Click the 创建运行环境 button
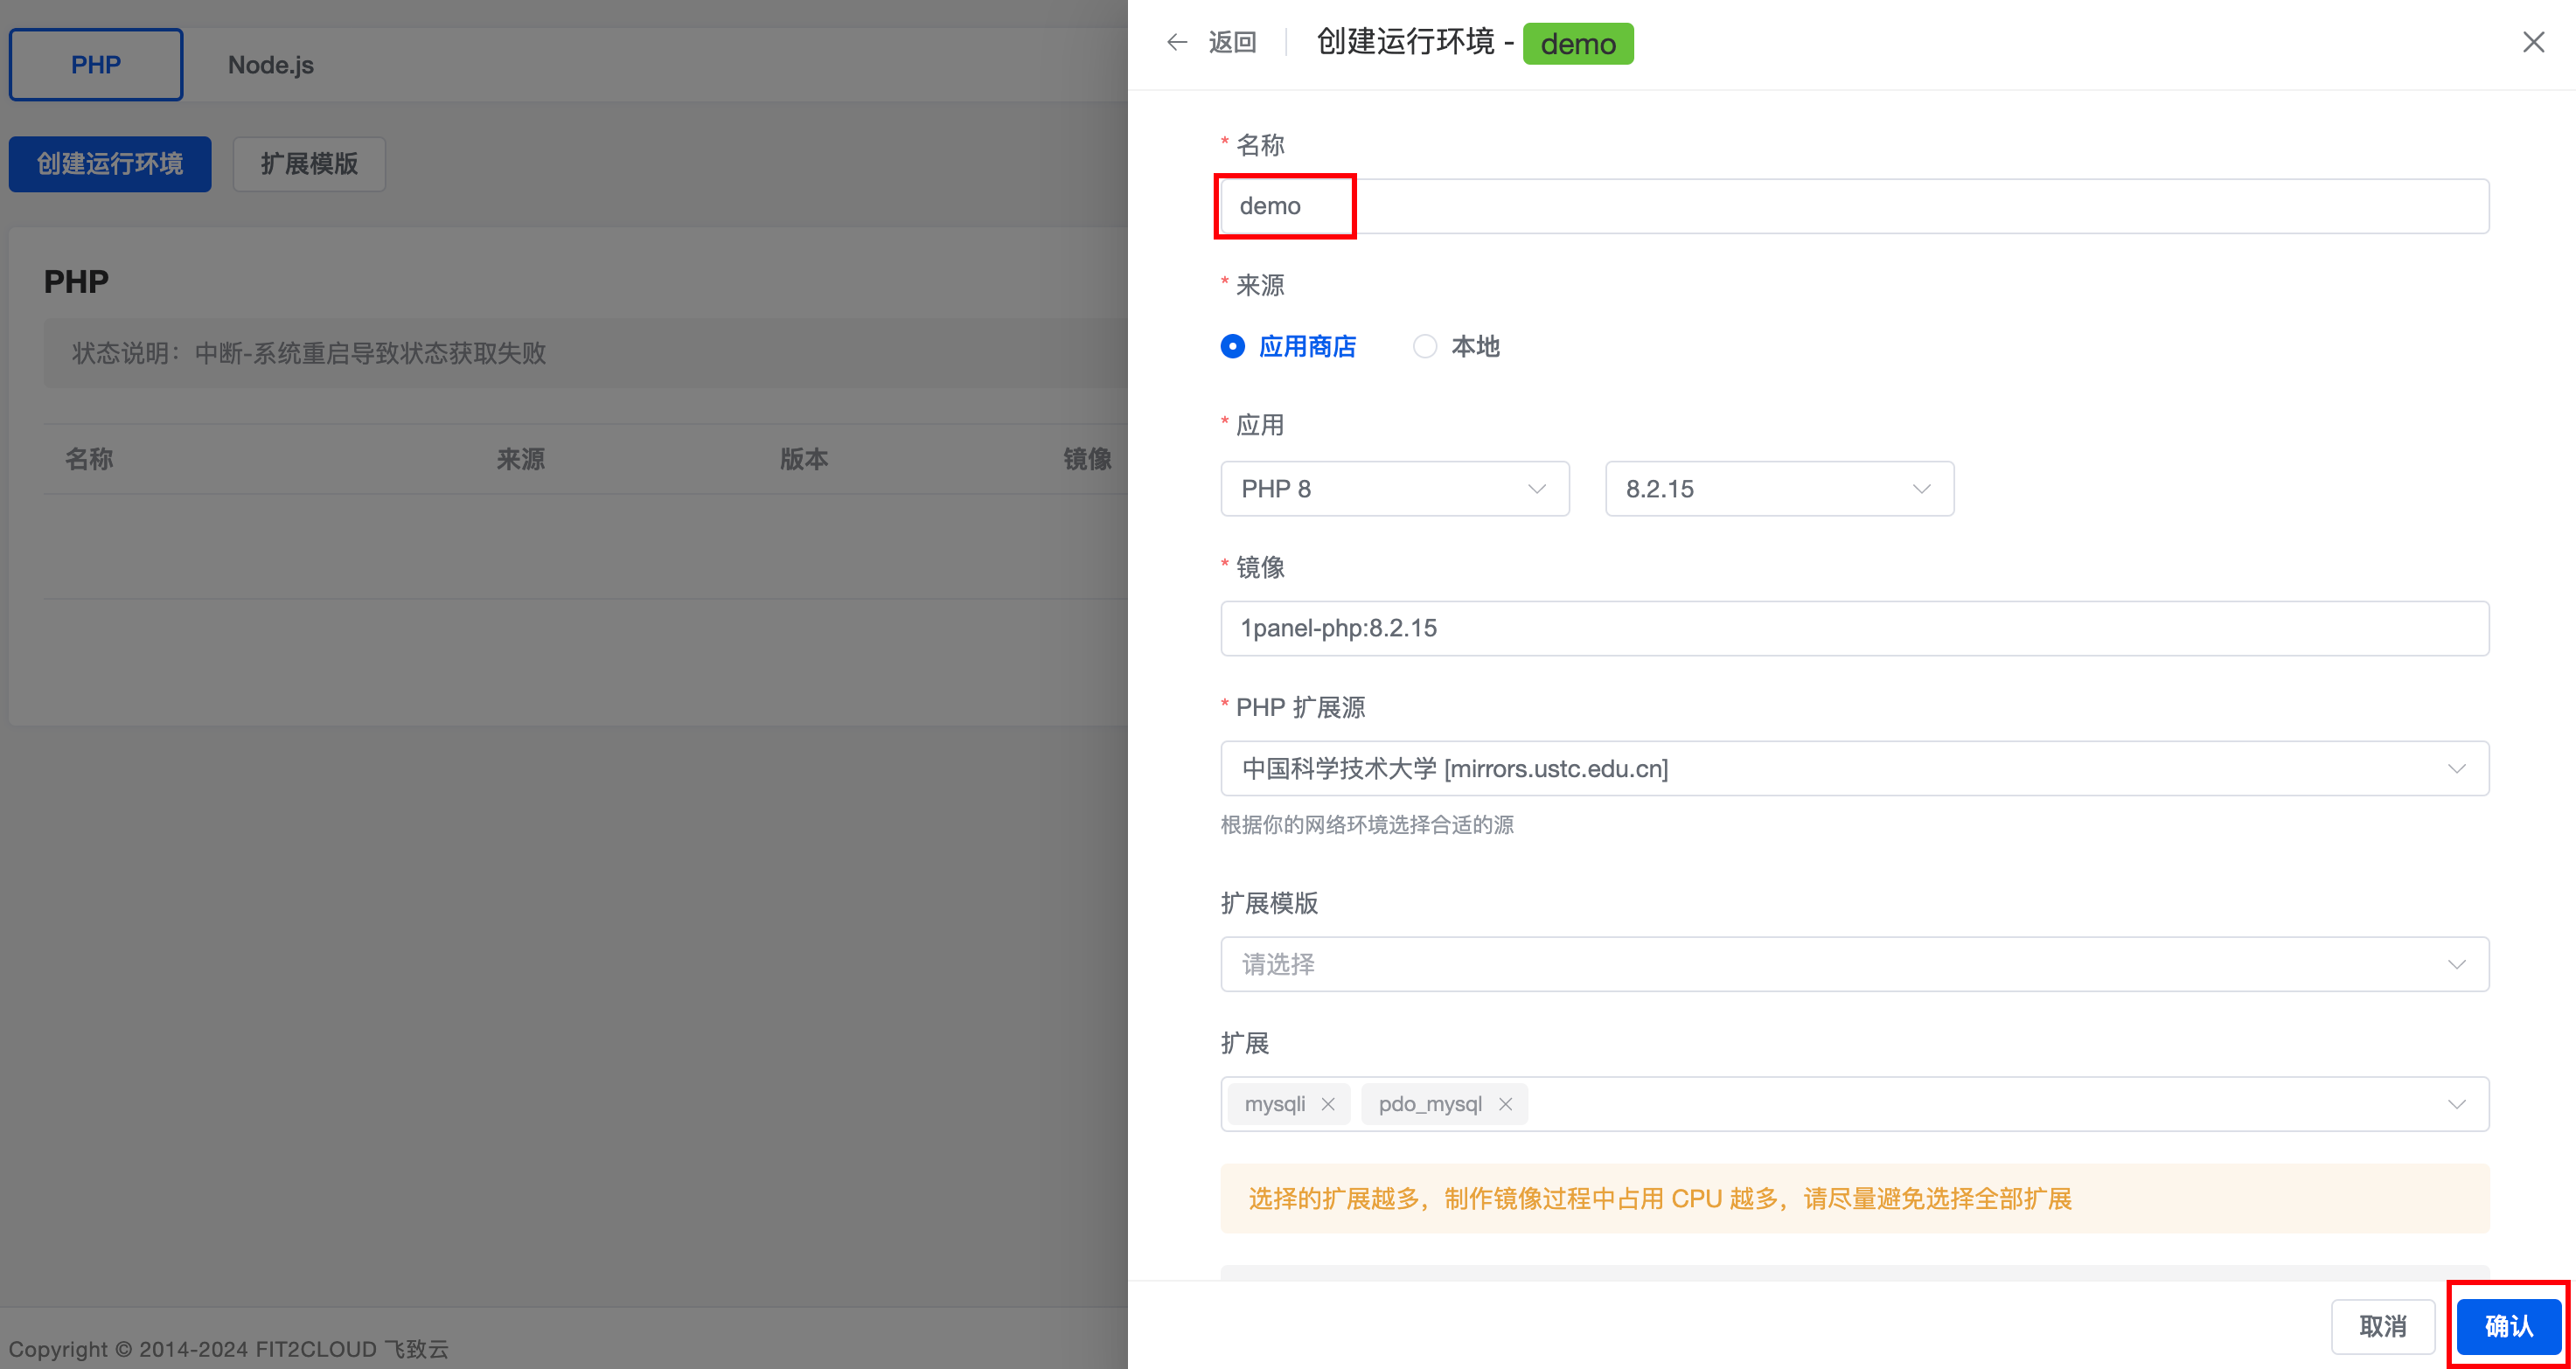Screen dimensions: 2576x1369 [x=110, y=164]
